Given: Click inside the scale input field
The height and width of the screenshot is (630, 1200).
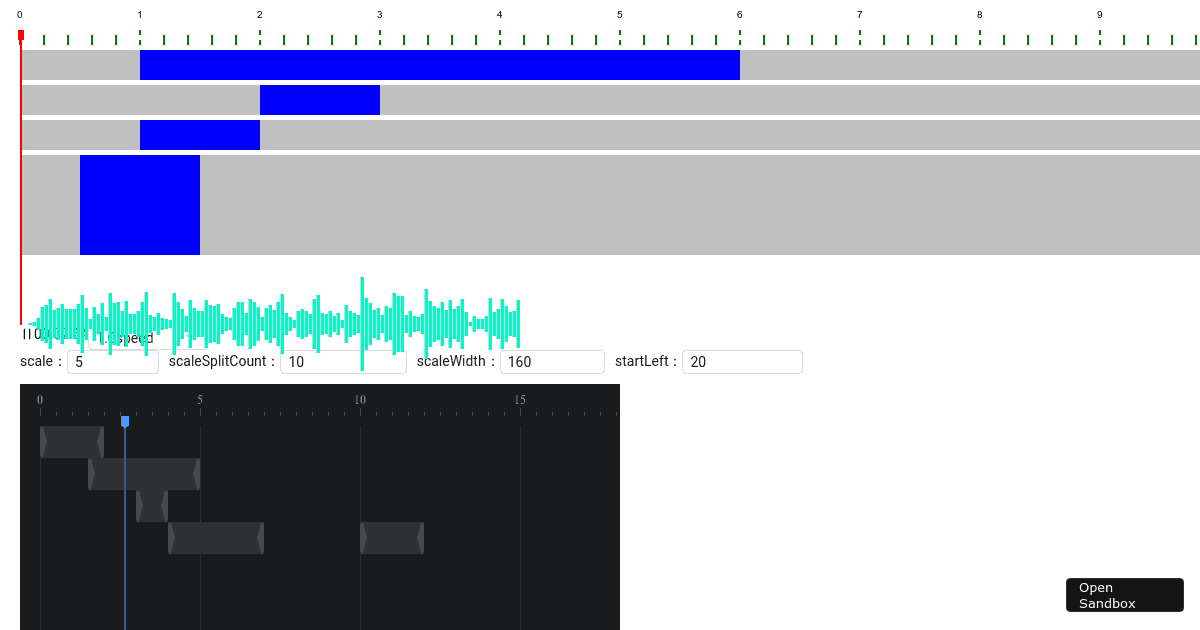Looking at the screenshot, I should pyautogui.click(x=112, y=361).
